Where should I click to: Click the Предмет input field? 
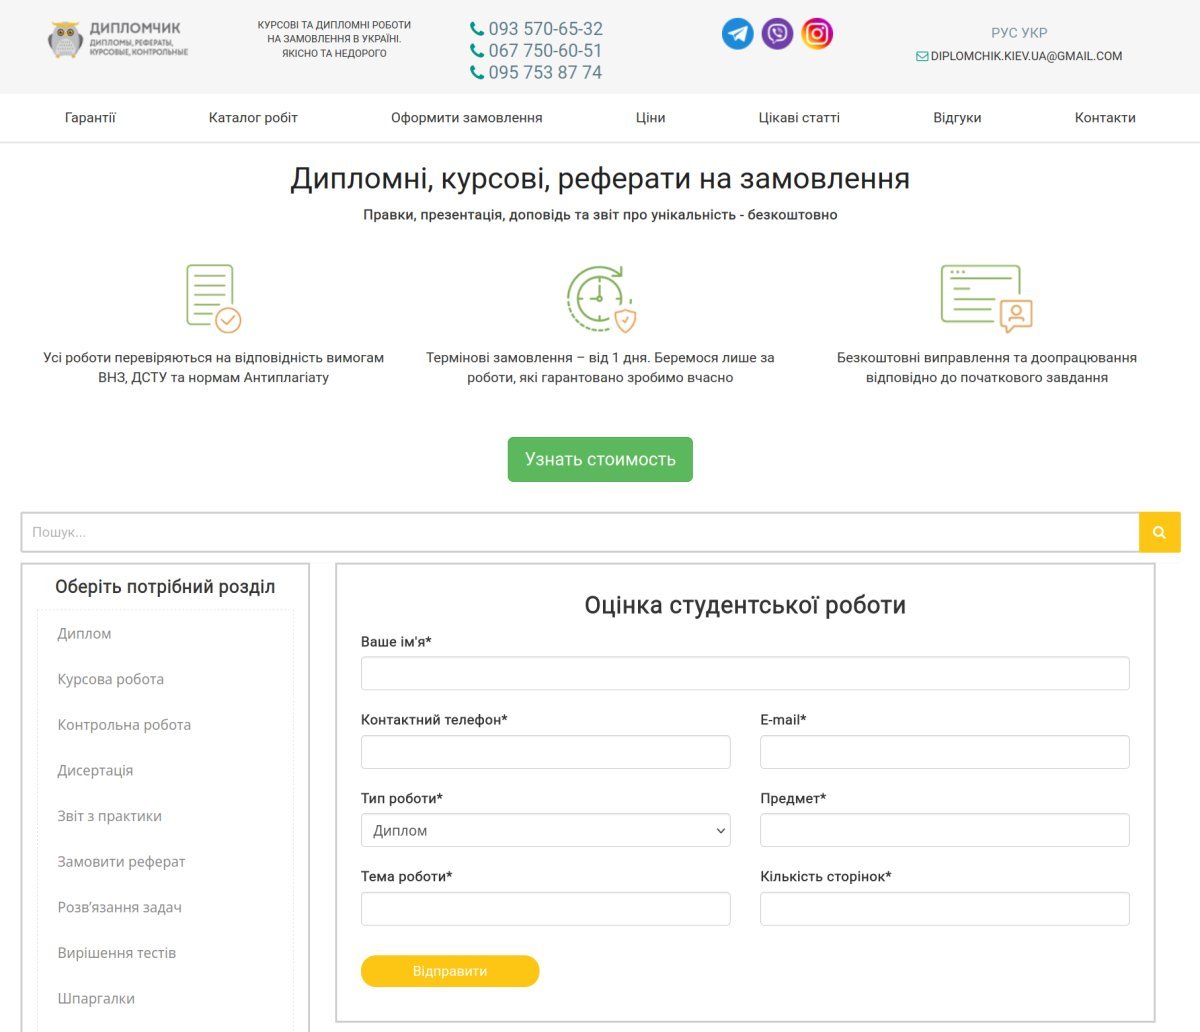(945, 830)
